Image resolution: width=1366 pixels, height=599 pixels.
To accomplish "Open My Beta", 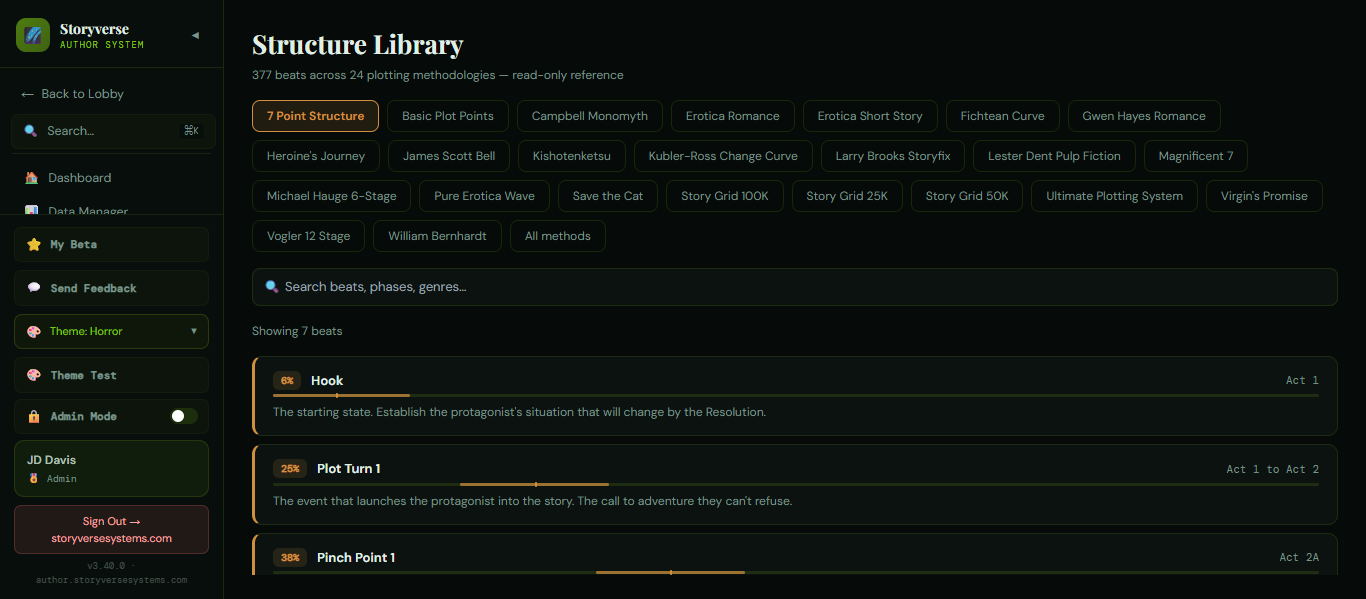I will point(111,244).
